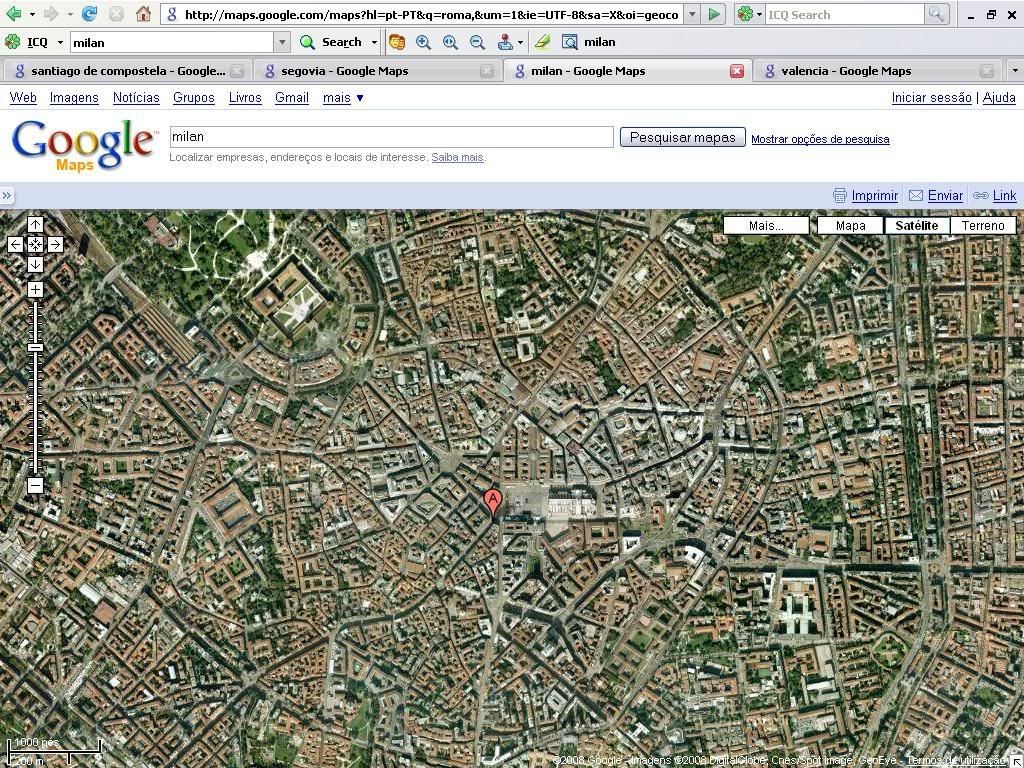
Task: Click the map zoom in plus button
Action: coord(35,290)
